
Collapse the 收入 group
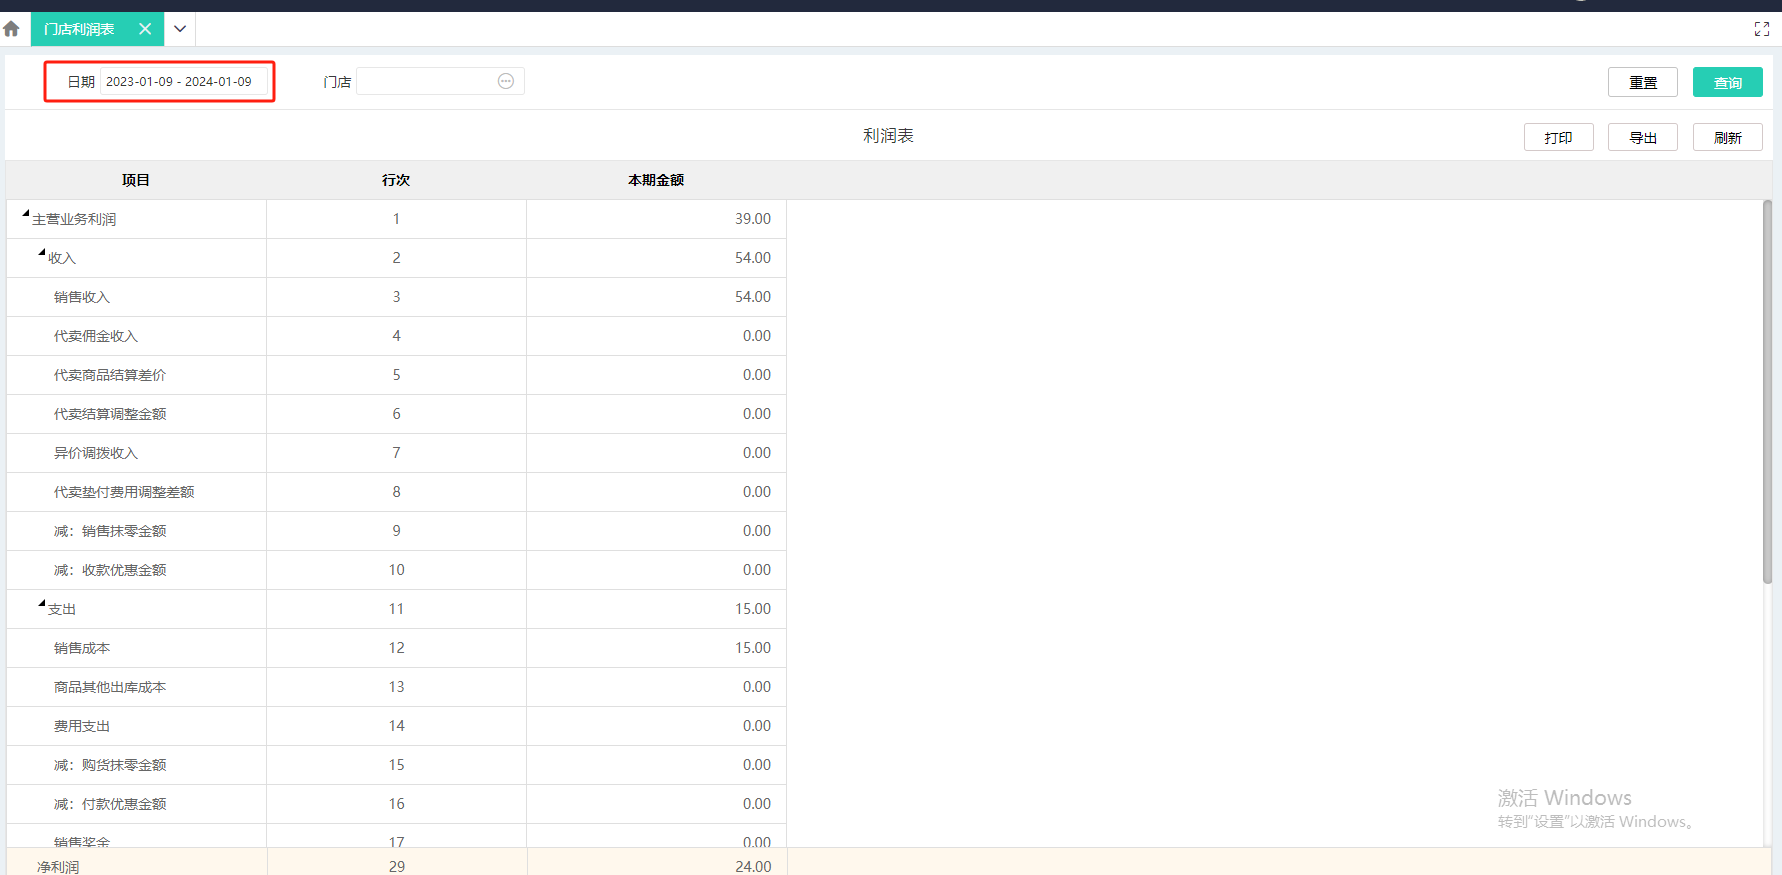[x=42, y=252]
